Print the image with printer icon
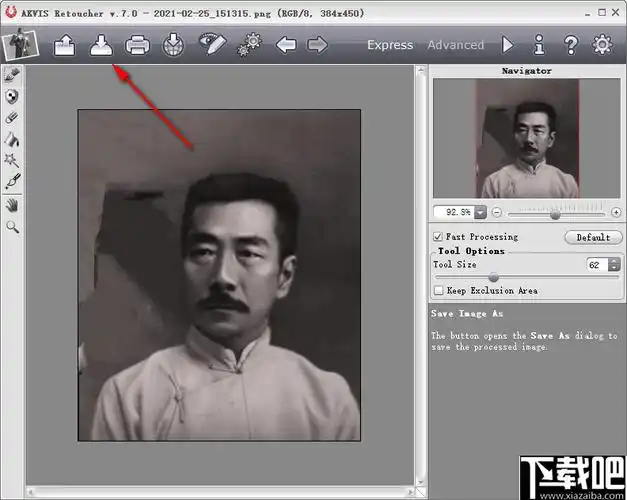The image size is (627, 500). coord(138,45)
